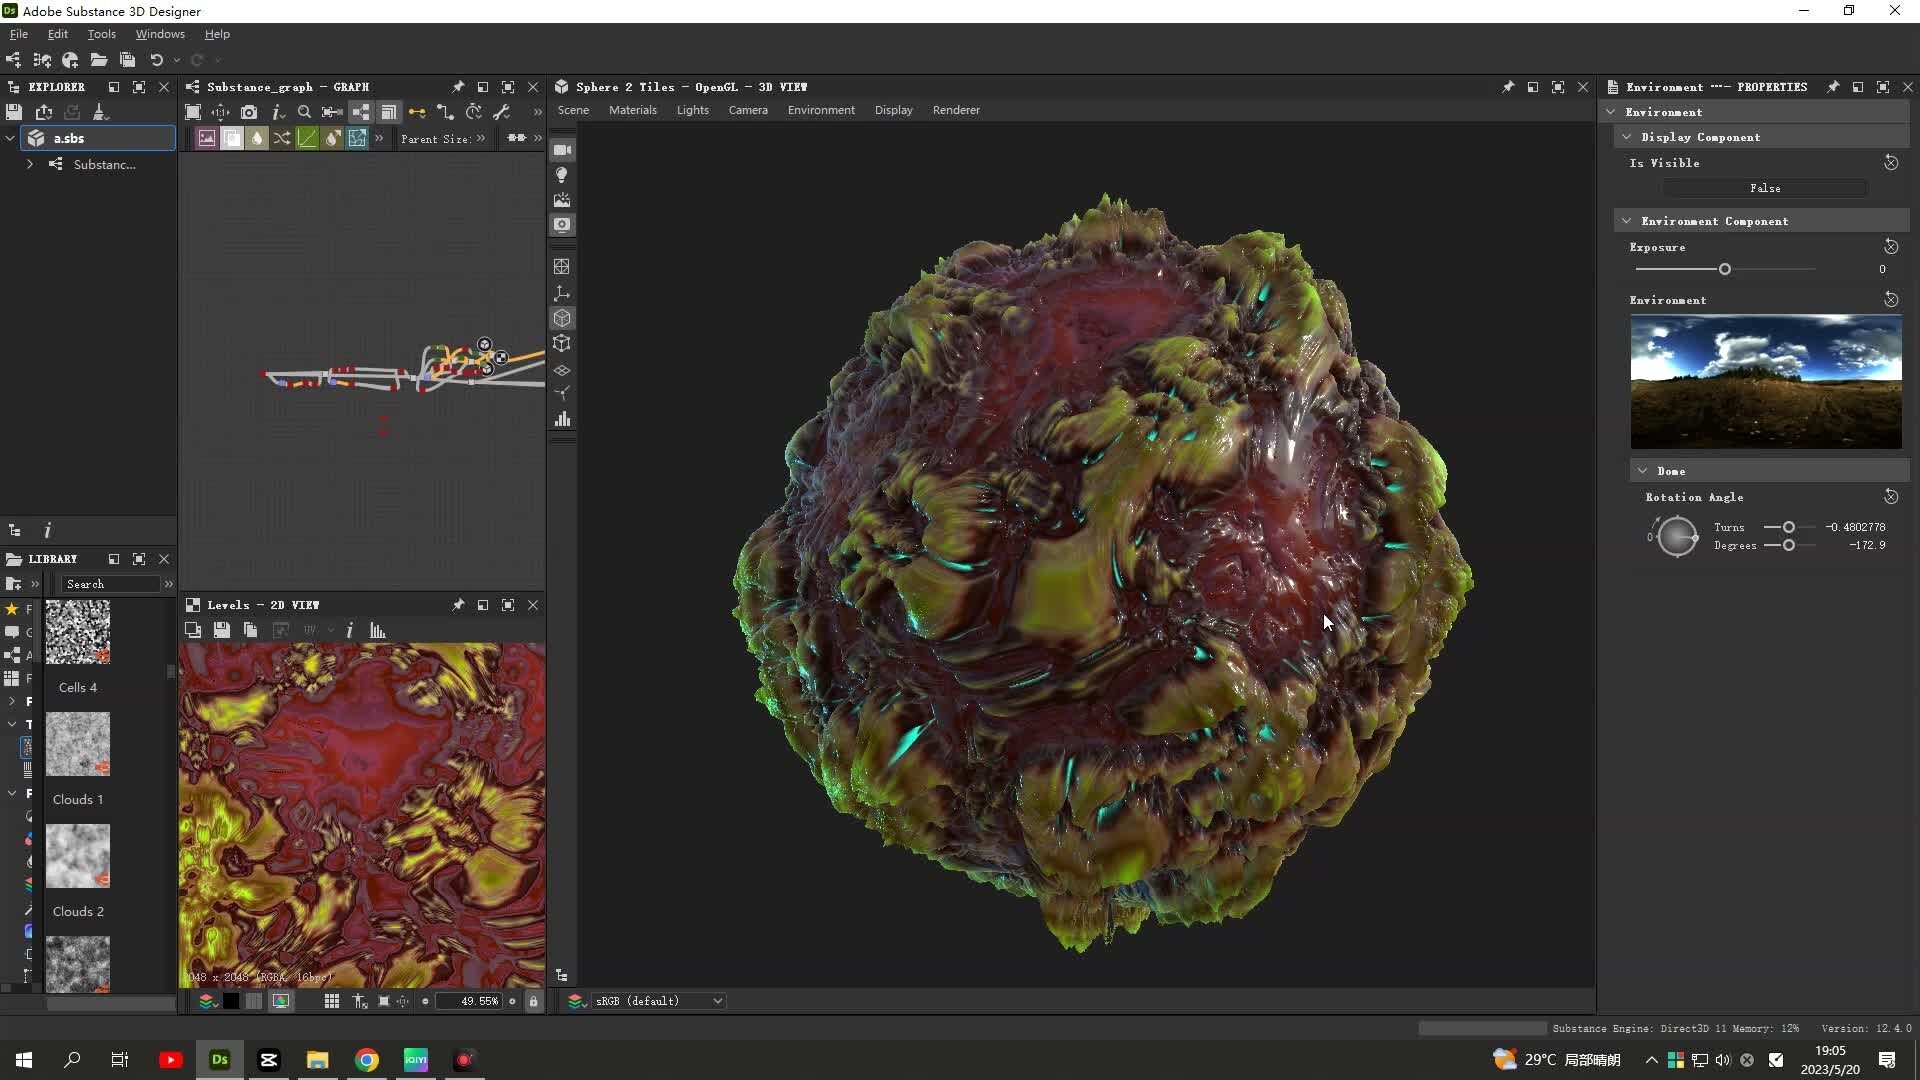Open the histogram icon in the 2D view toolbar
This screenshot has height=1080, width=1920.
[378, 630]
